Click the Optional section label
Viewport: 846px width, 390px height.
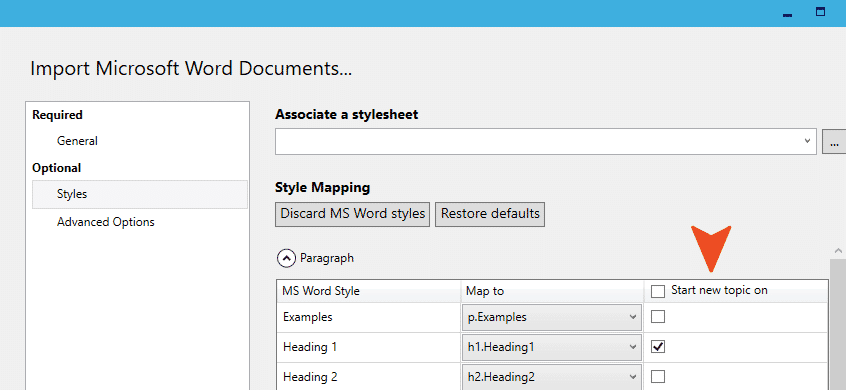(57, 168)
